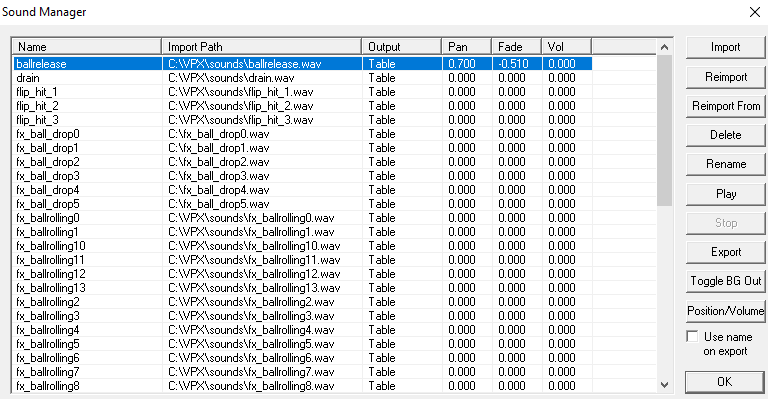Click the Table output of drain
This screenshot has height=399, width=768.
tap(382, 78)
